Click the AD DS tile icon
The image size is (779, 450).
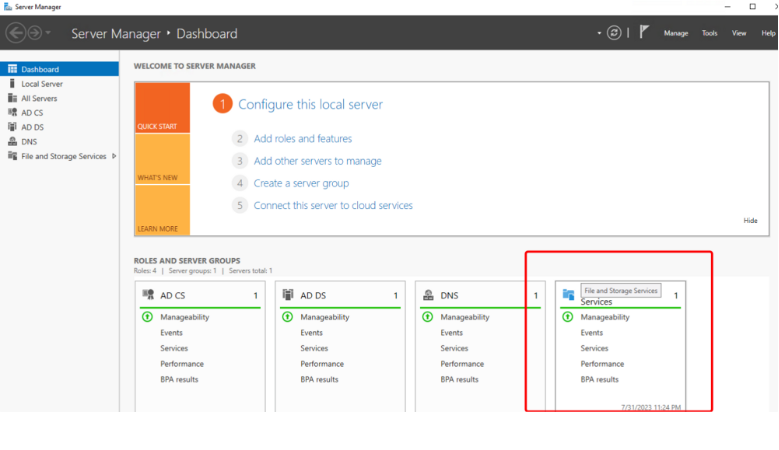288,295
